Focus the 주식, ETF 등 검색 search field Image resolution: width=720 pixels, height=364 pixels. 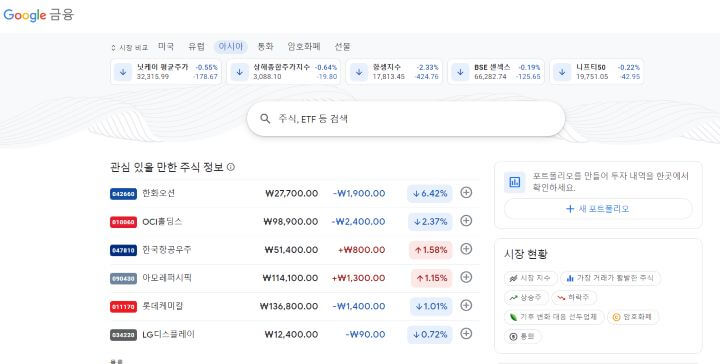pos(406,118)
